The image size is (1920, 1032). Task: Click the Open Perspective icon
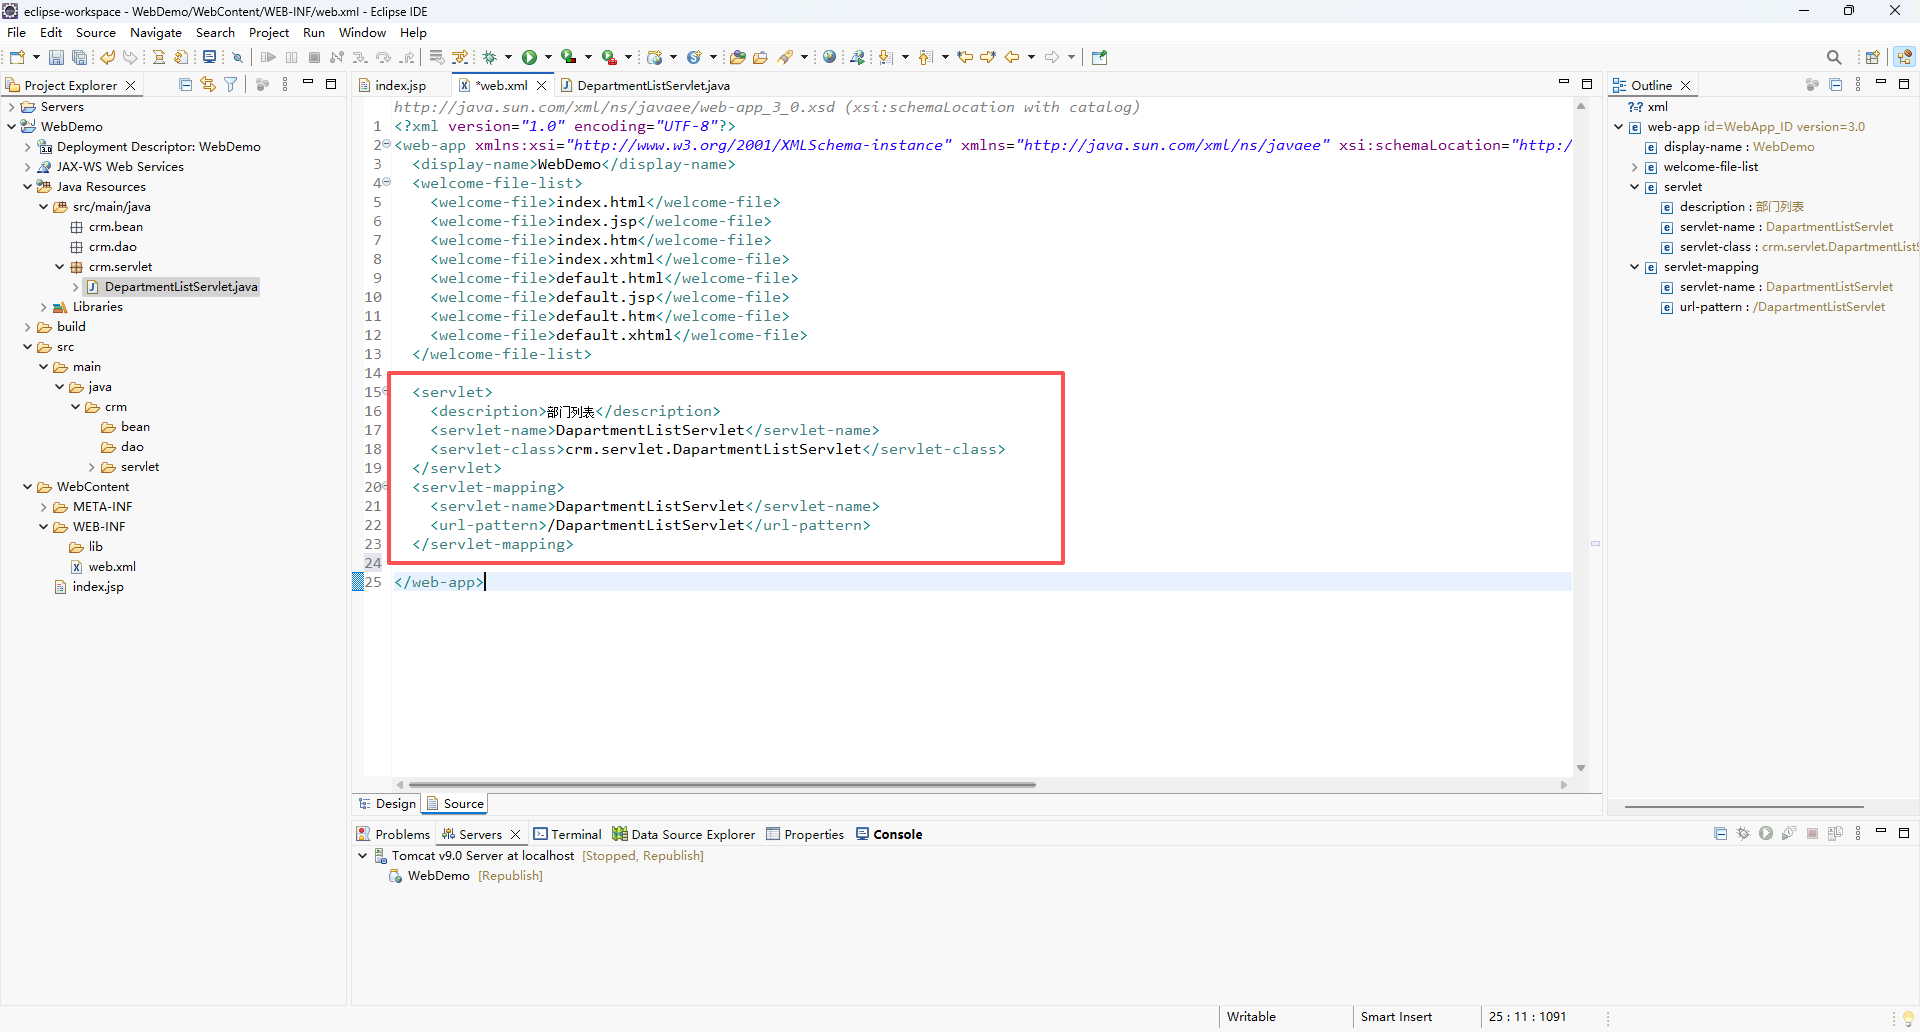[x=1873, y=58]
